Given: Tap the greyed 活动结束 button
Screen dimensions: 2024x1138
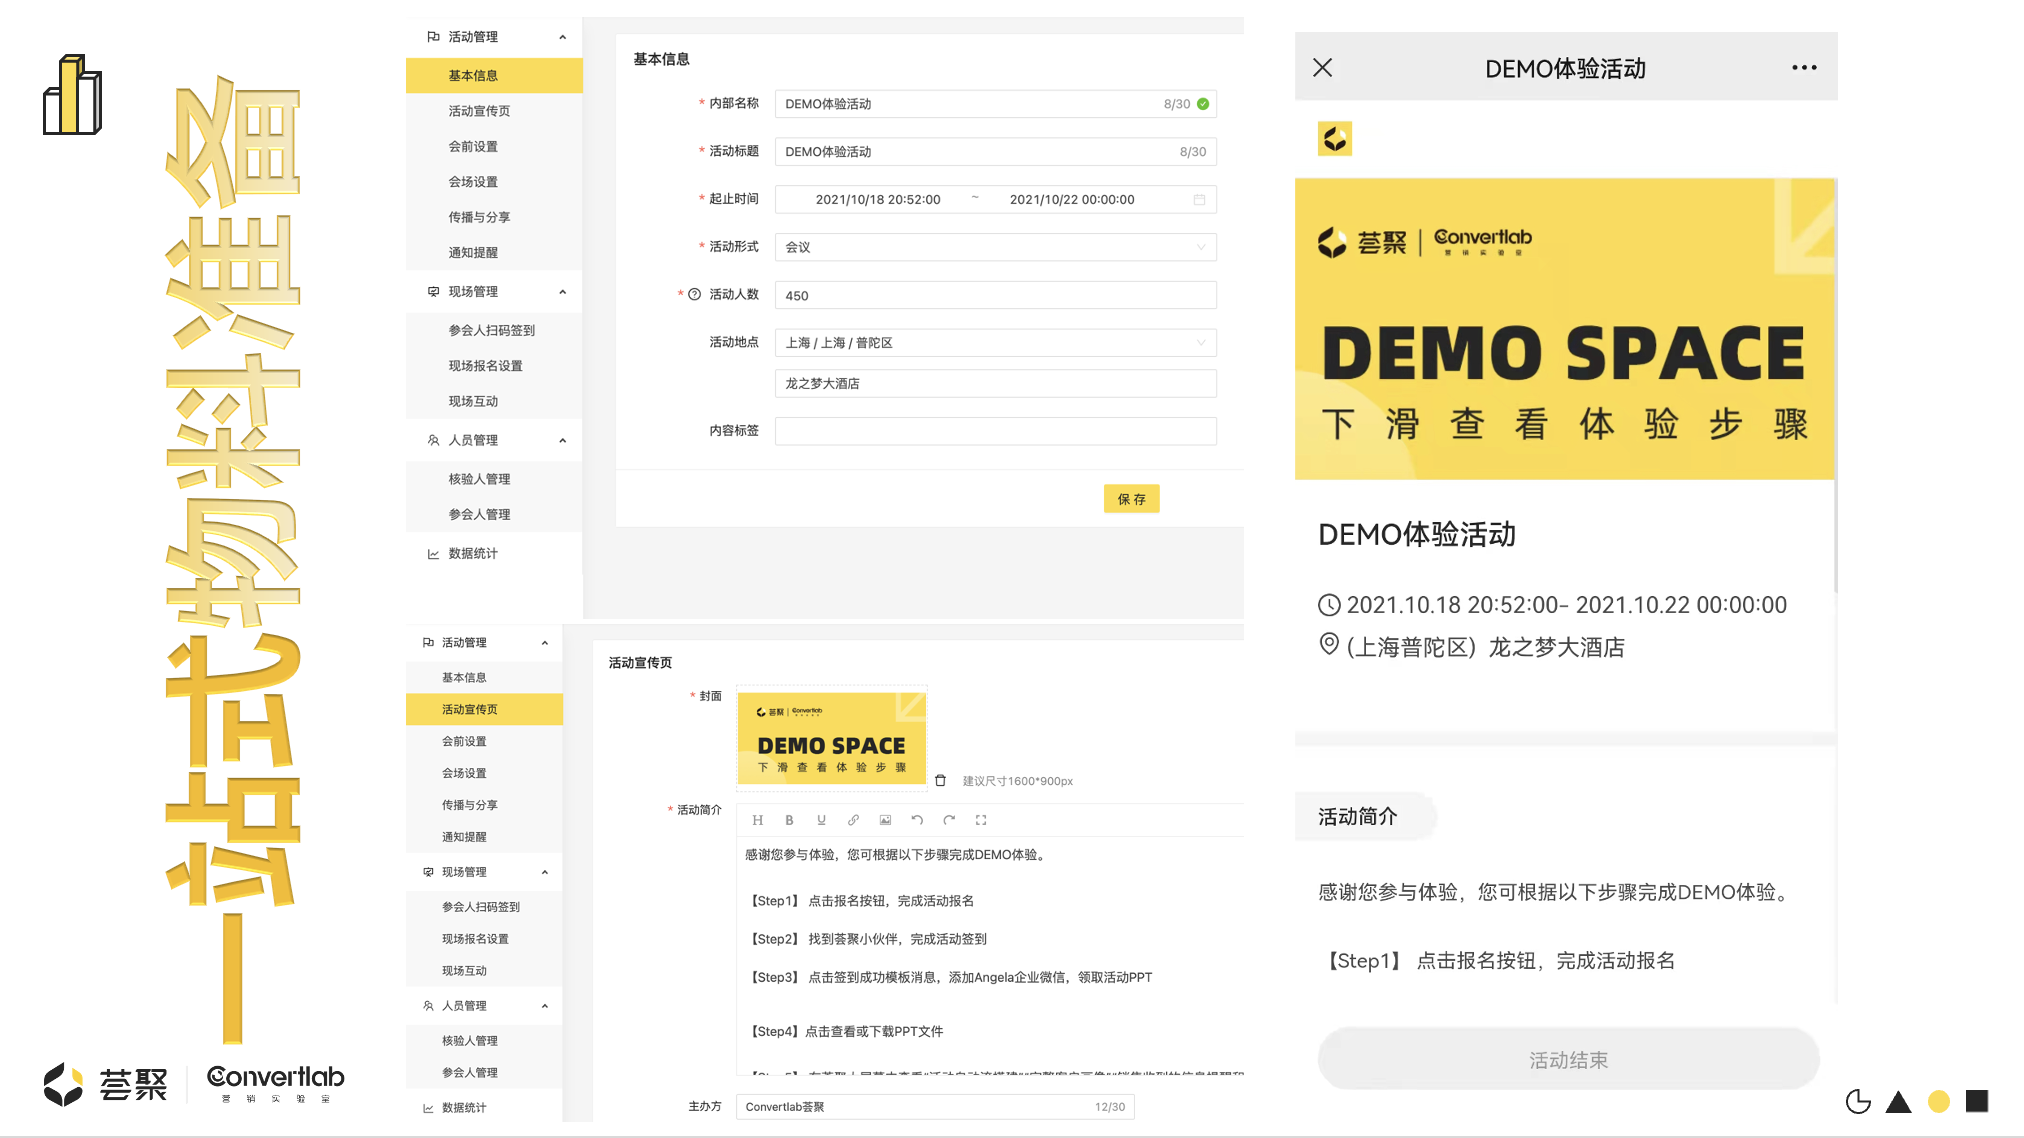Looking at the screenshot, I should click(1568, 1060).
